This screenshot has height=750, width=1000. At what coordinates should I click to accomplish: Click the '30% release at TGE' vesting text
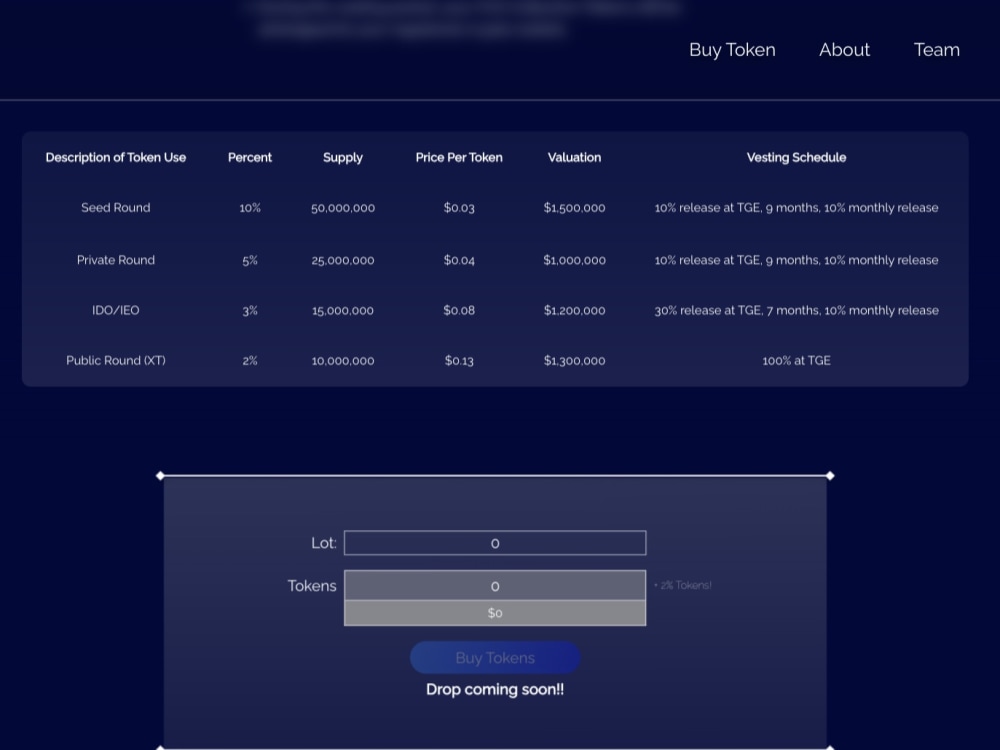click(797, 310)
